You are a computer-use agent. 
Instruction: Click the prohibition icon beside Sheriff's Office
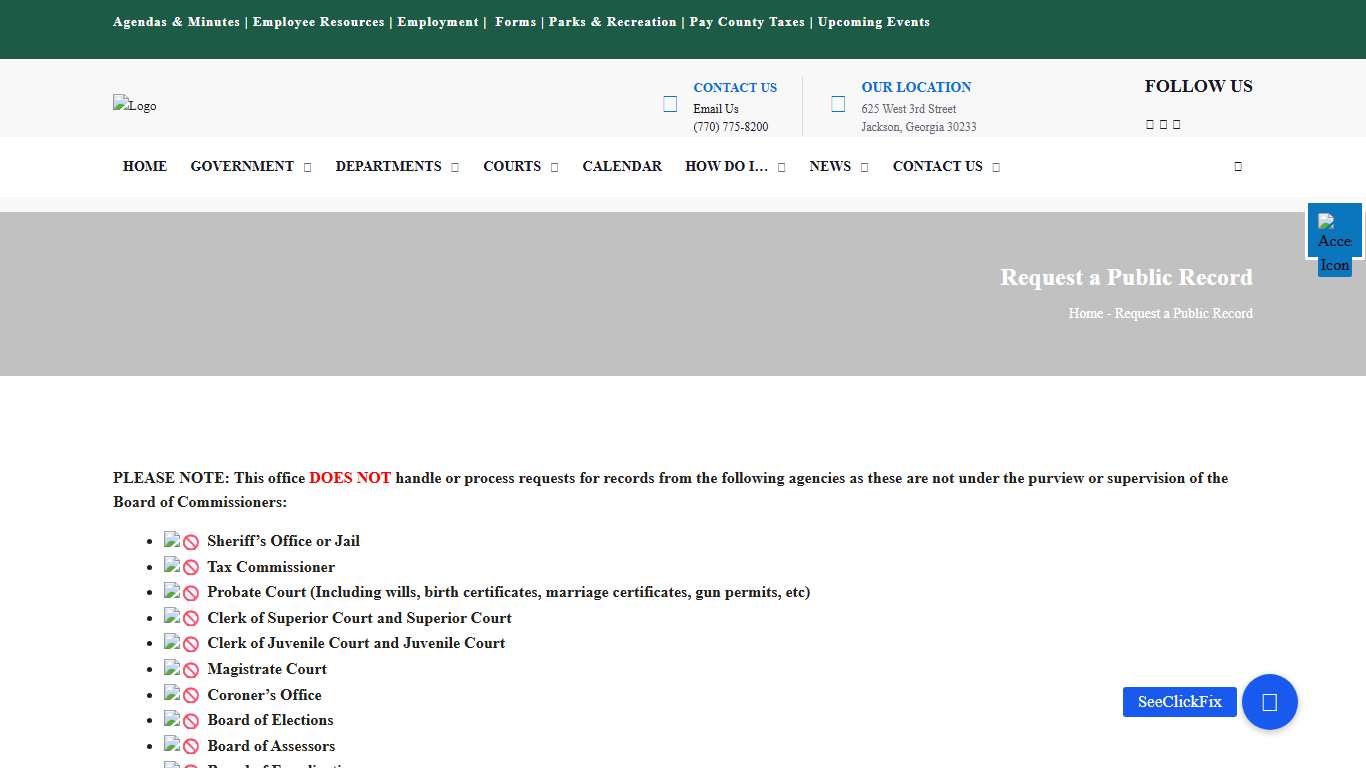[188, 541]
